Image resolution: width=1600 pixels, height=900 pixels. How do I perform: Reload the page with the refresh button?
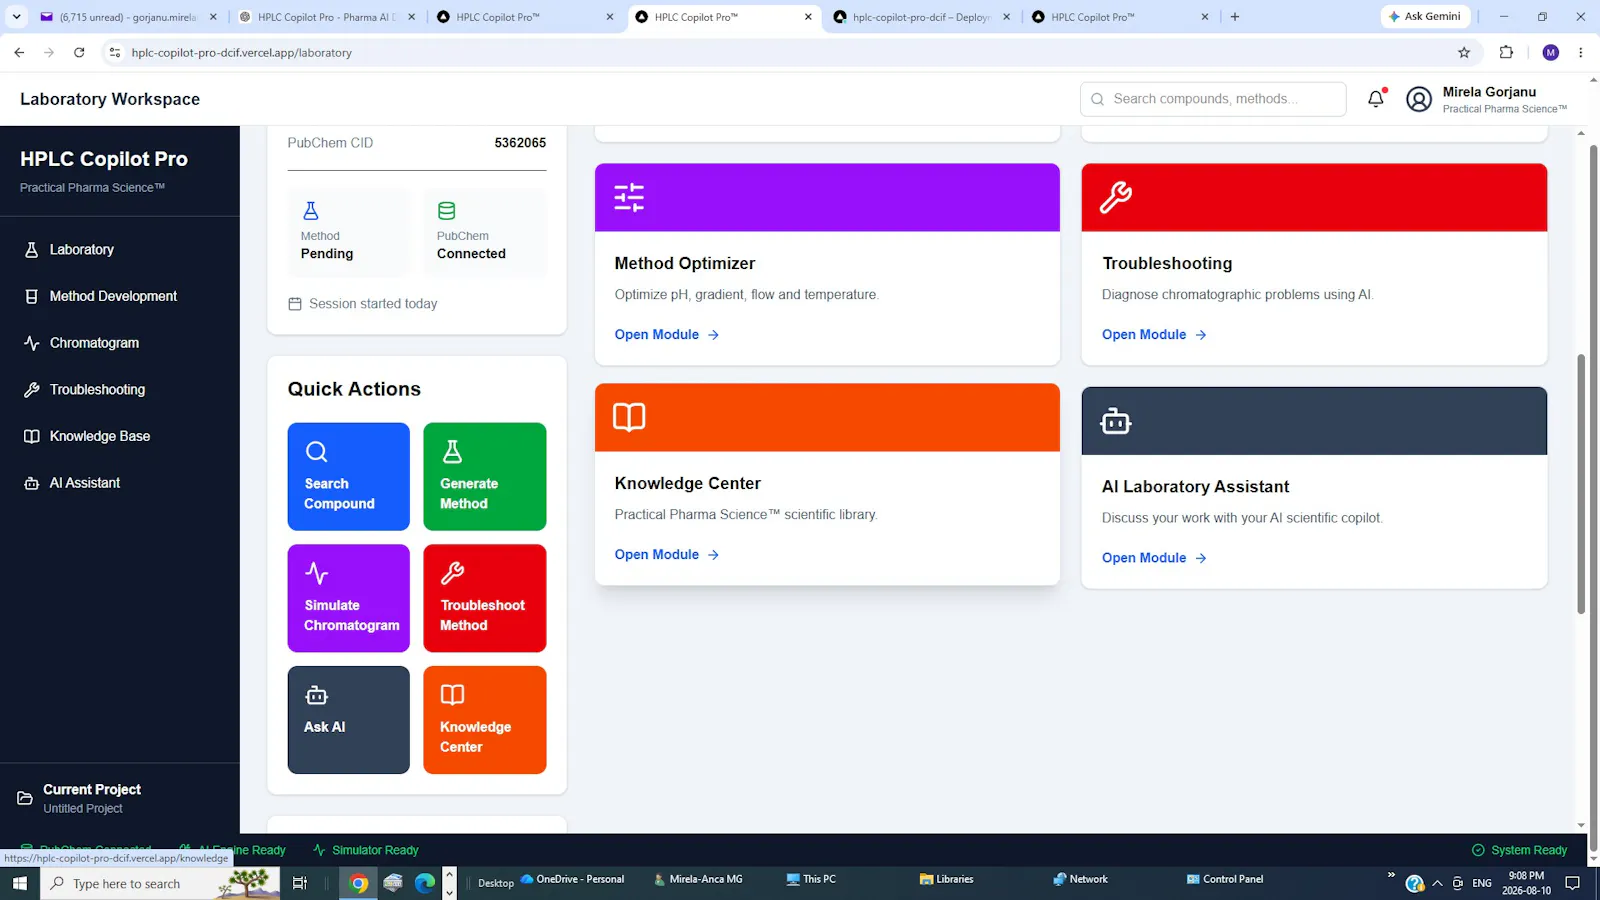click(79, 53)
